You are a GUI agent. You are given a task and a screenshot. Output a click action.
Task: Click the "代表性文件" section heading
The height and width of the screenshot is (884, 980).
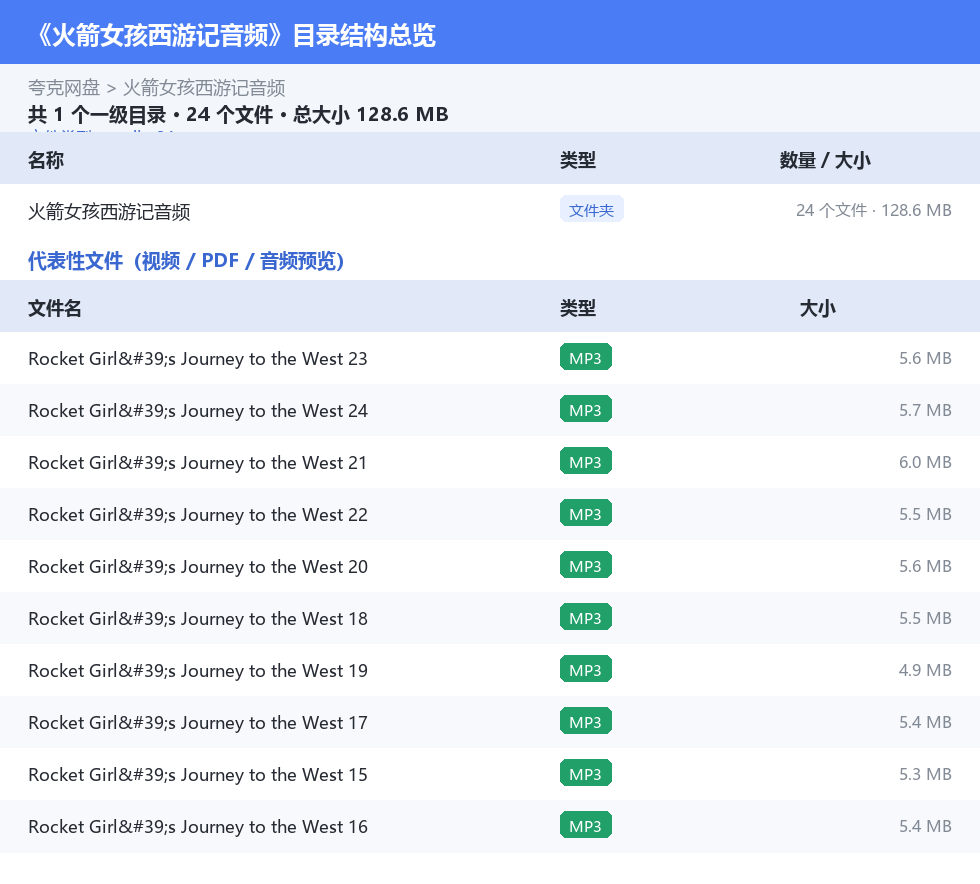pos(186,261)
